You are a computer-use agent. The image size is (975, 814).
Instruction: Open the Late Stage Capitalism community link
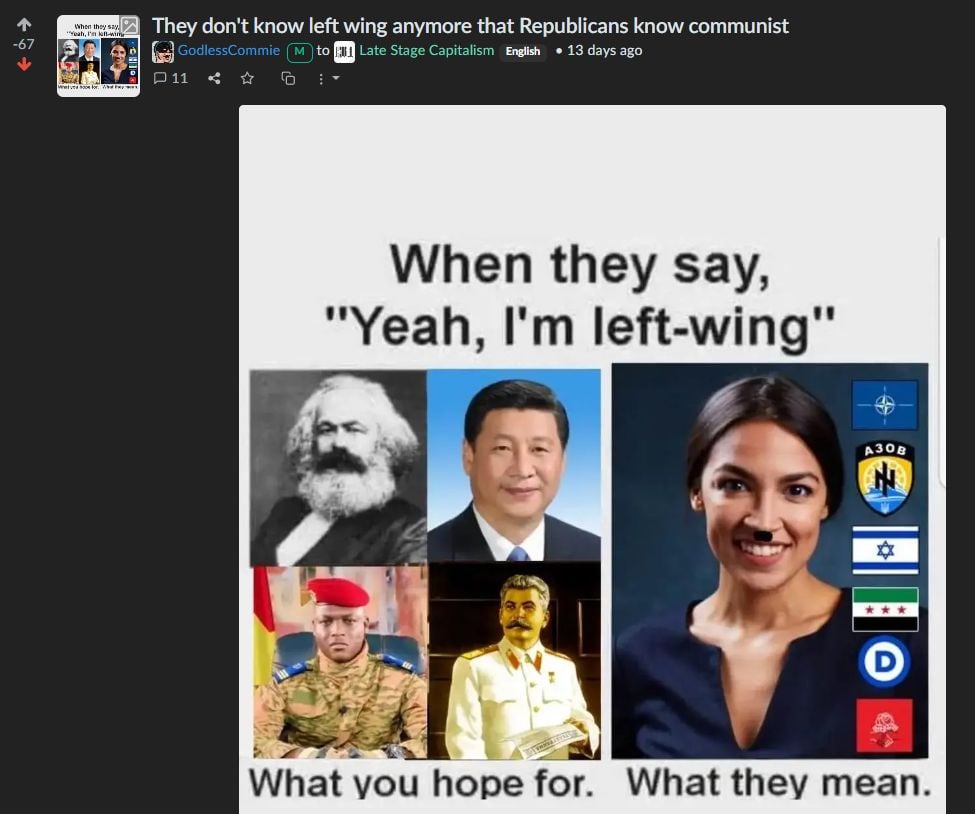(x=427, y=50)
